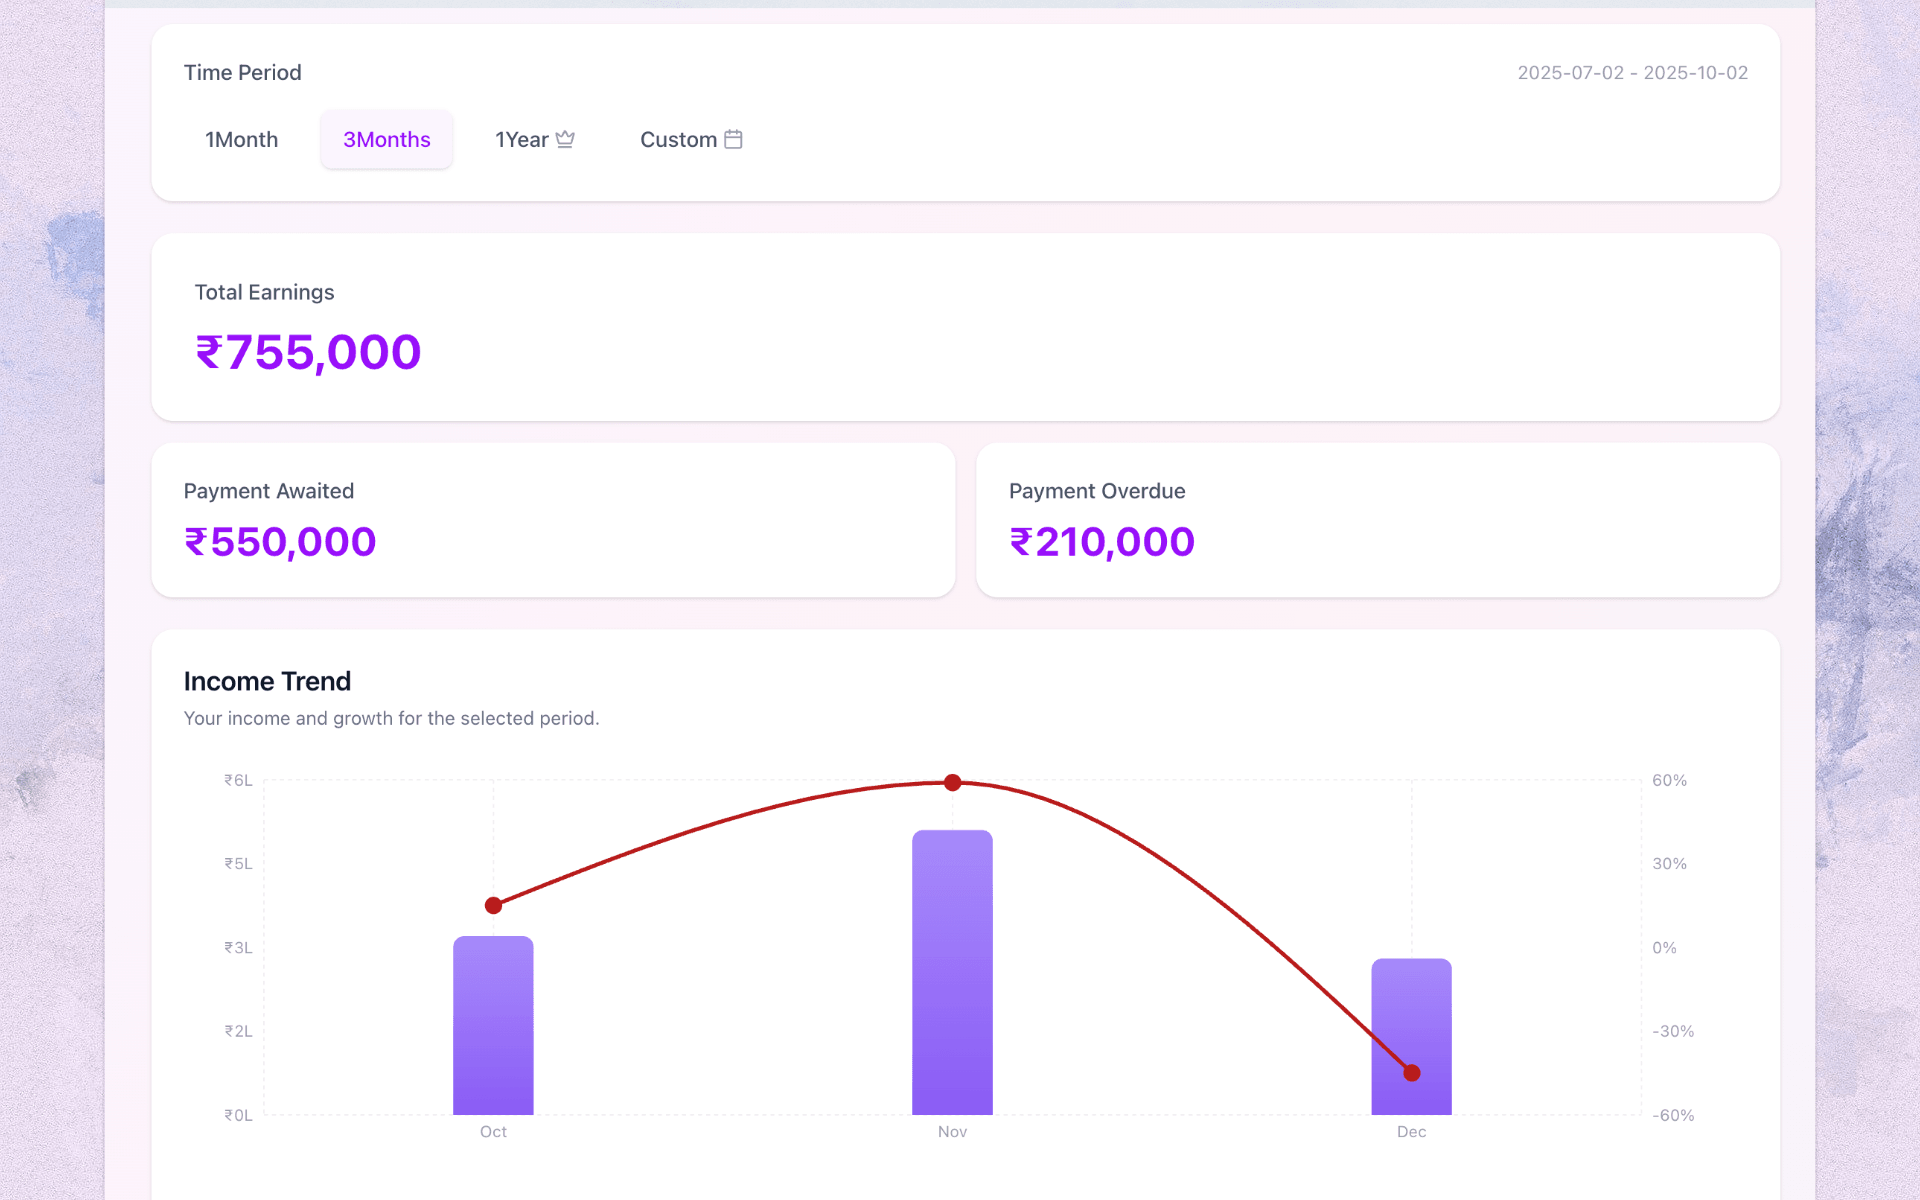Click the Nov income bar
The width and height of the screenshot is (1920, 1200).
pos(952,980)
